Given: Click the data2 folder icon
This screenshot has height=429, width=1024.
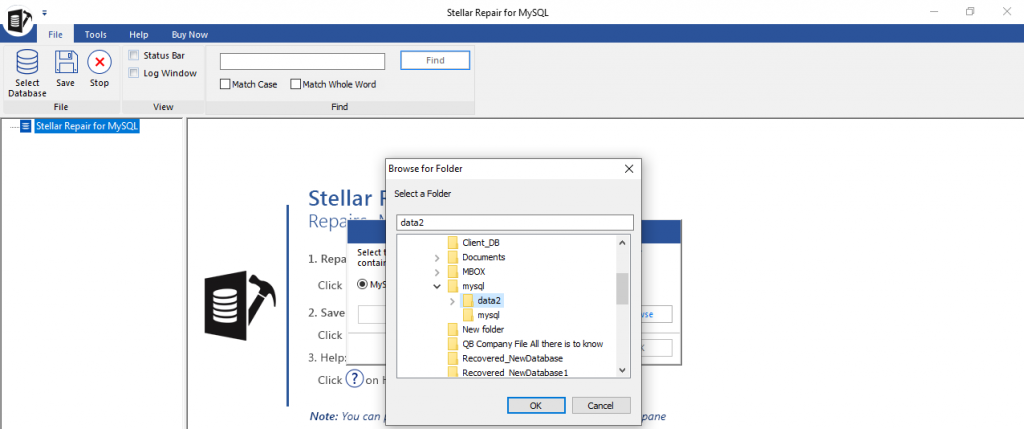Looking at the screenshot, I should click(468, 300).
